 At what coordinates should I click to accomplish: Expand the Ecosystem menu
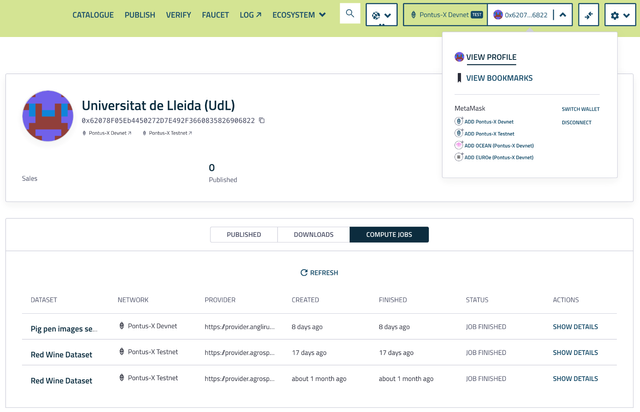click(300, 15)
